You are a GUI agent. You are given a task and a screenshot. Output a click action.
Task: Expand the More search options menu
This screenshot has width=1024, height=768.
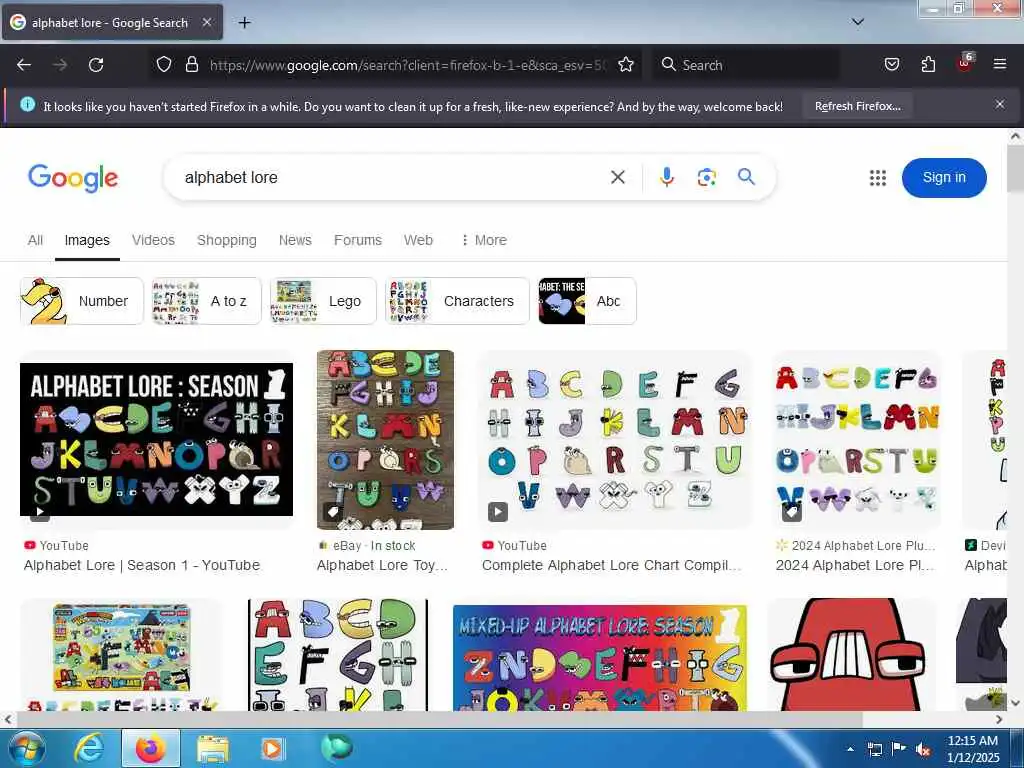tap(484, 240)
